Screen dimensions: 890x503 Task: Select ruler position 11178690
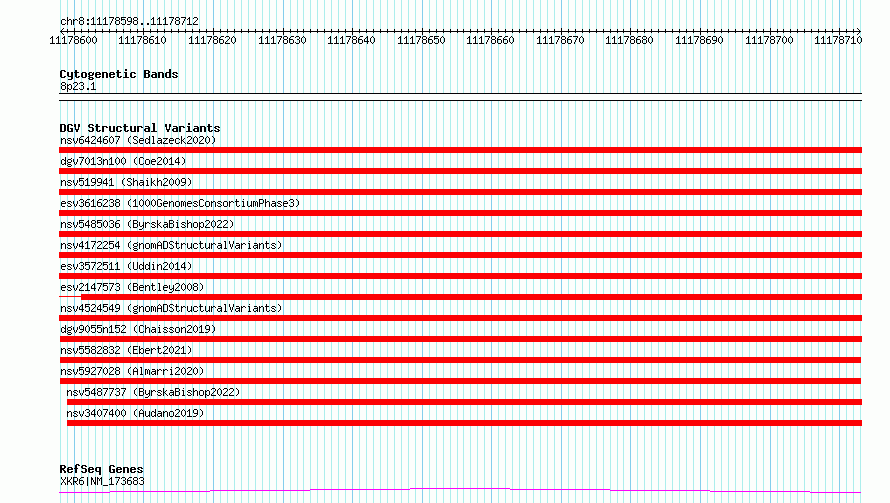point(699,40)
